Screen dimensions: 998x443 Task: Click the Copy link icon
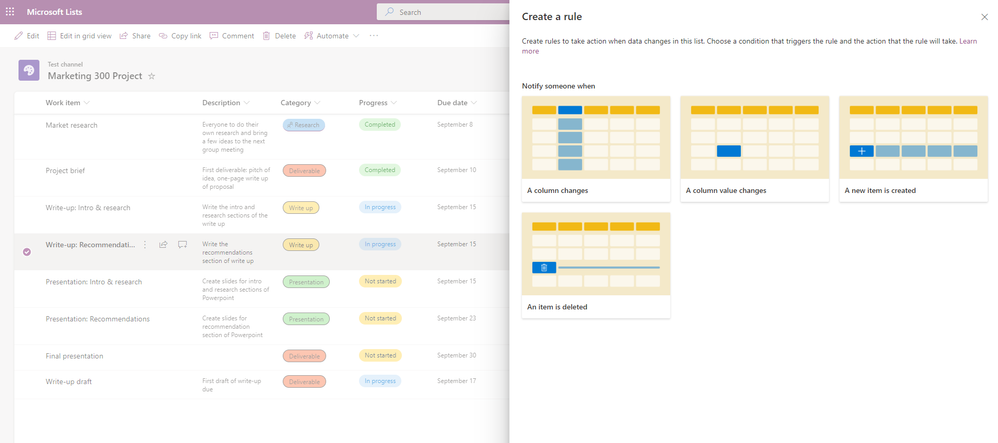(x=165, y=36)
